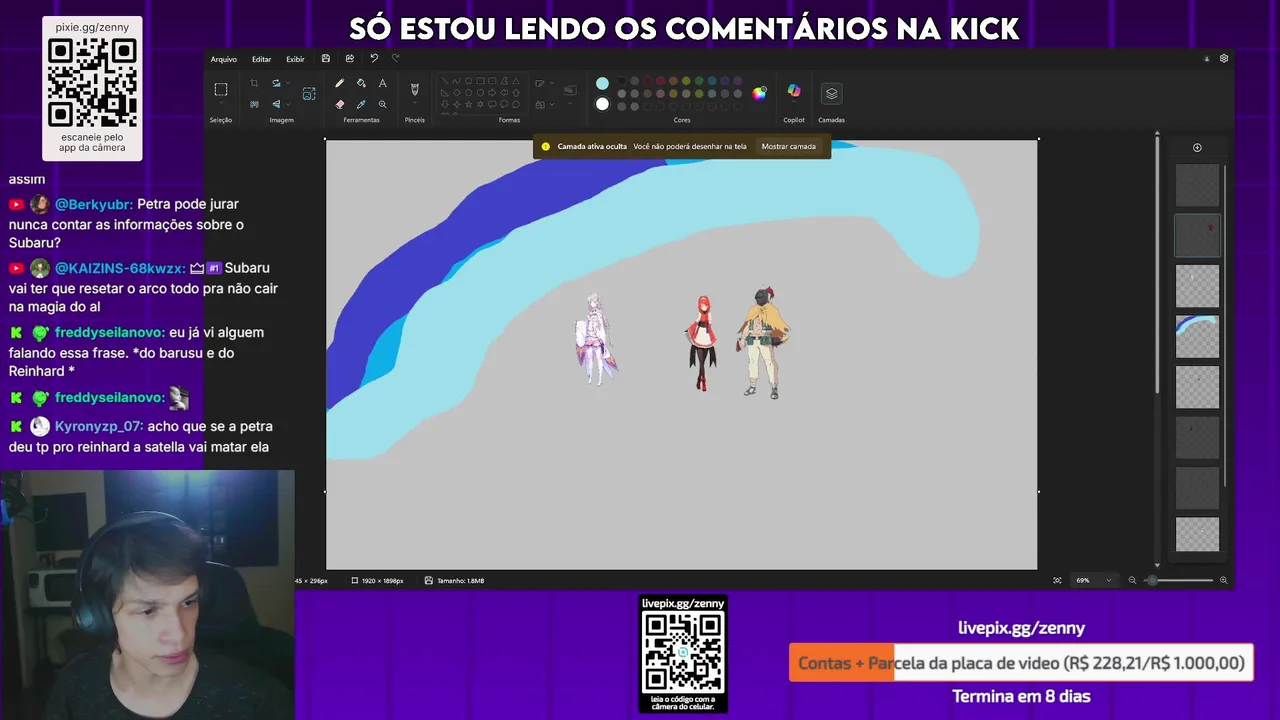Toggle the Camadas layers panel
Screen dimensions: 1280x720
831,93
